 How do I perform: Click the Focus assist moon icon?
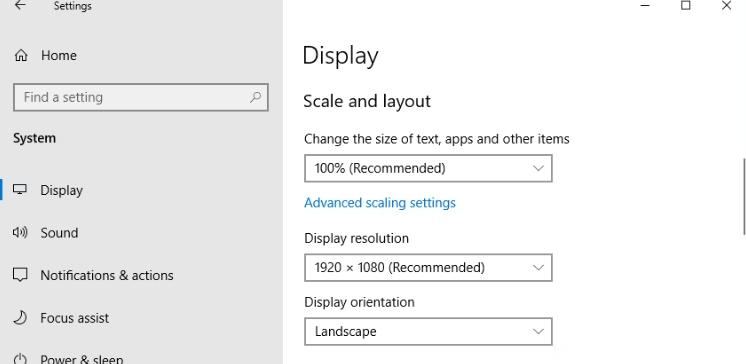[20, 317]
